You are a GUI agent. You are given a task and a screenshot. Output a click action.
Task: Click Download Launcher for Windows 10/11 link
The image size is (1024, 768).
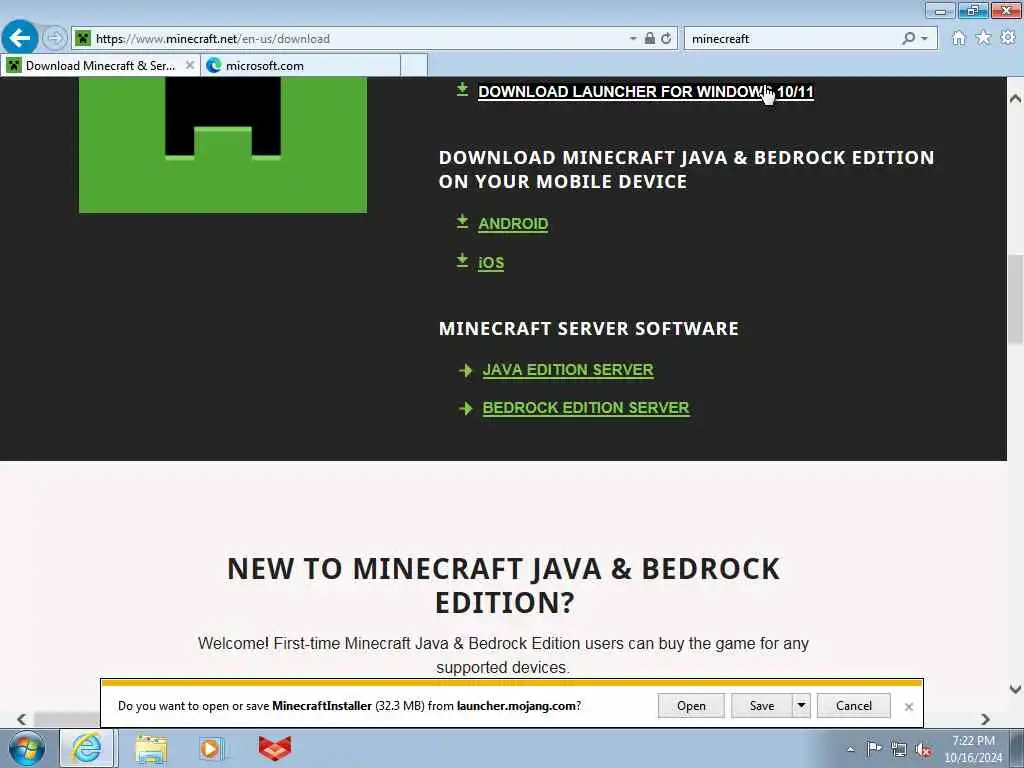645,92
